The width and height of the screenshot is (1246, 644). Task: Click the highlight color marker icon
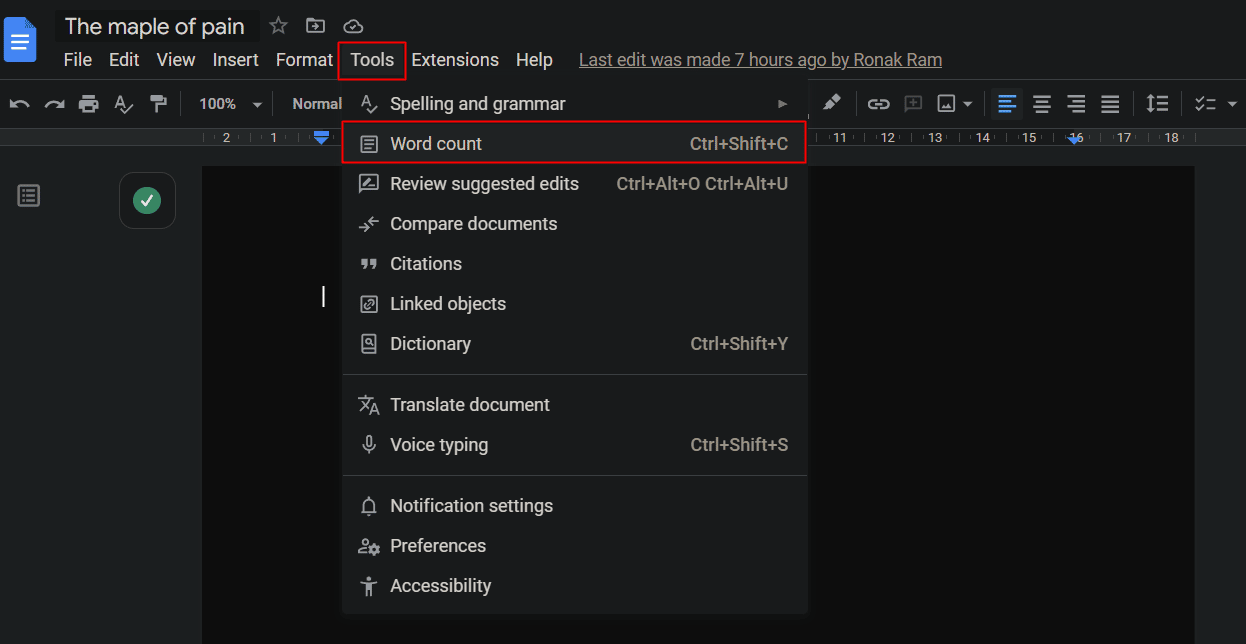[x=831, y=103]
